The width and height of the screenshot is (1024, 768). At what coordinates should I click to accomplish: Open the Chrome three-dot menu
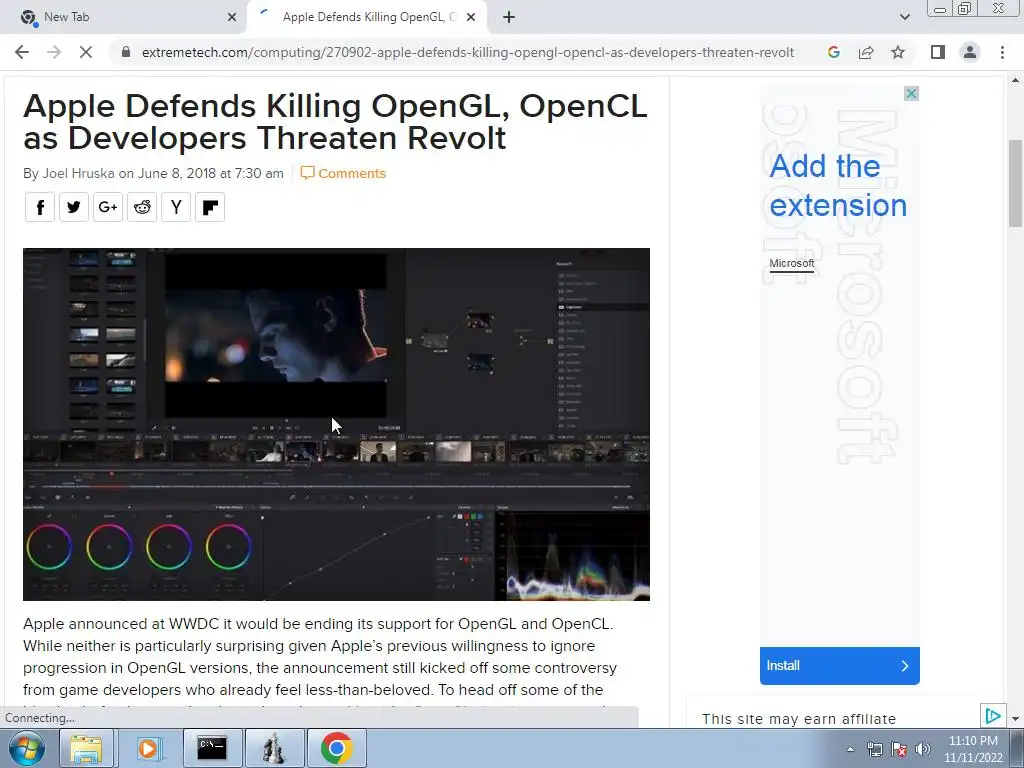[x=1002, y=52]
